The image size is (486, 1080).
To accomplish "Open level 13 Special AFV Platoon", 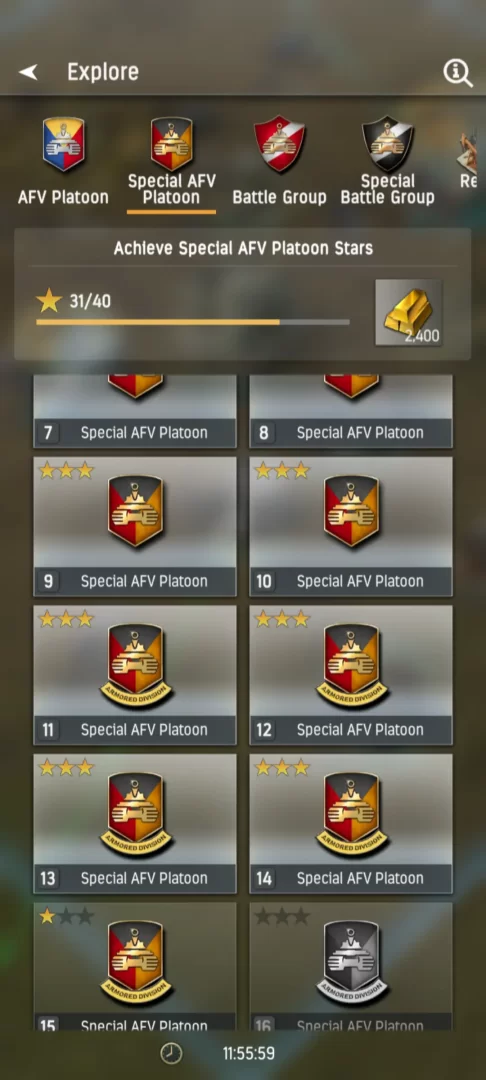I will (135, 824).
